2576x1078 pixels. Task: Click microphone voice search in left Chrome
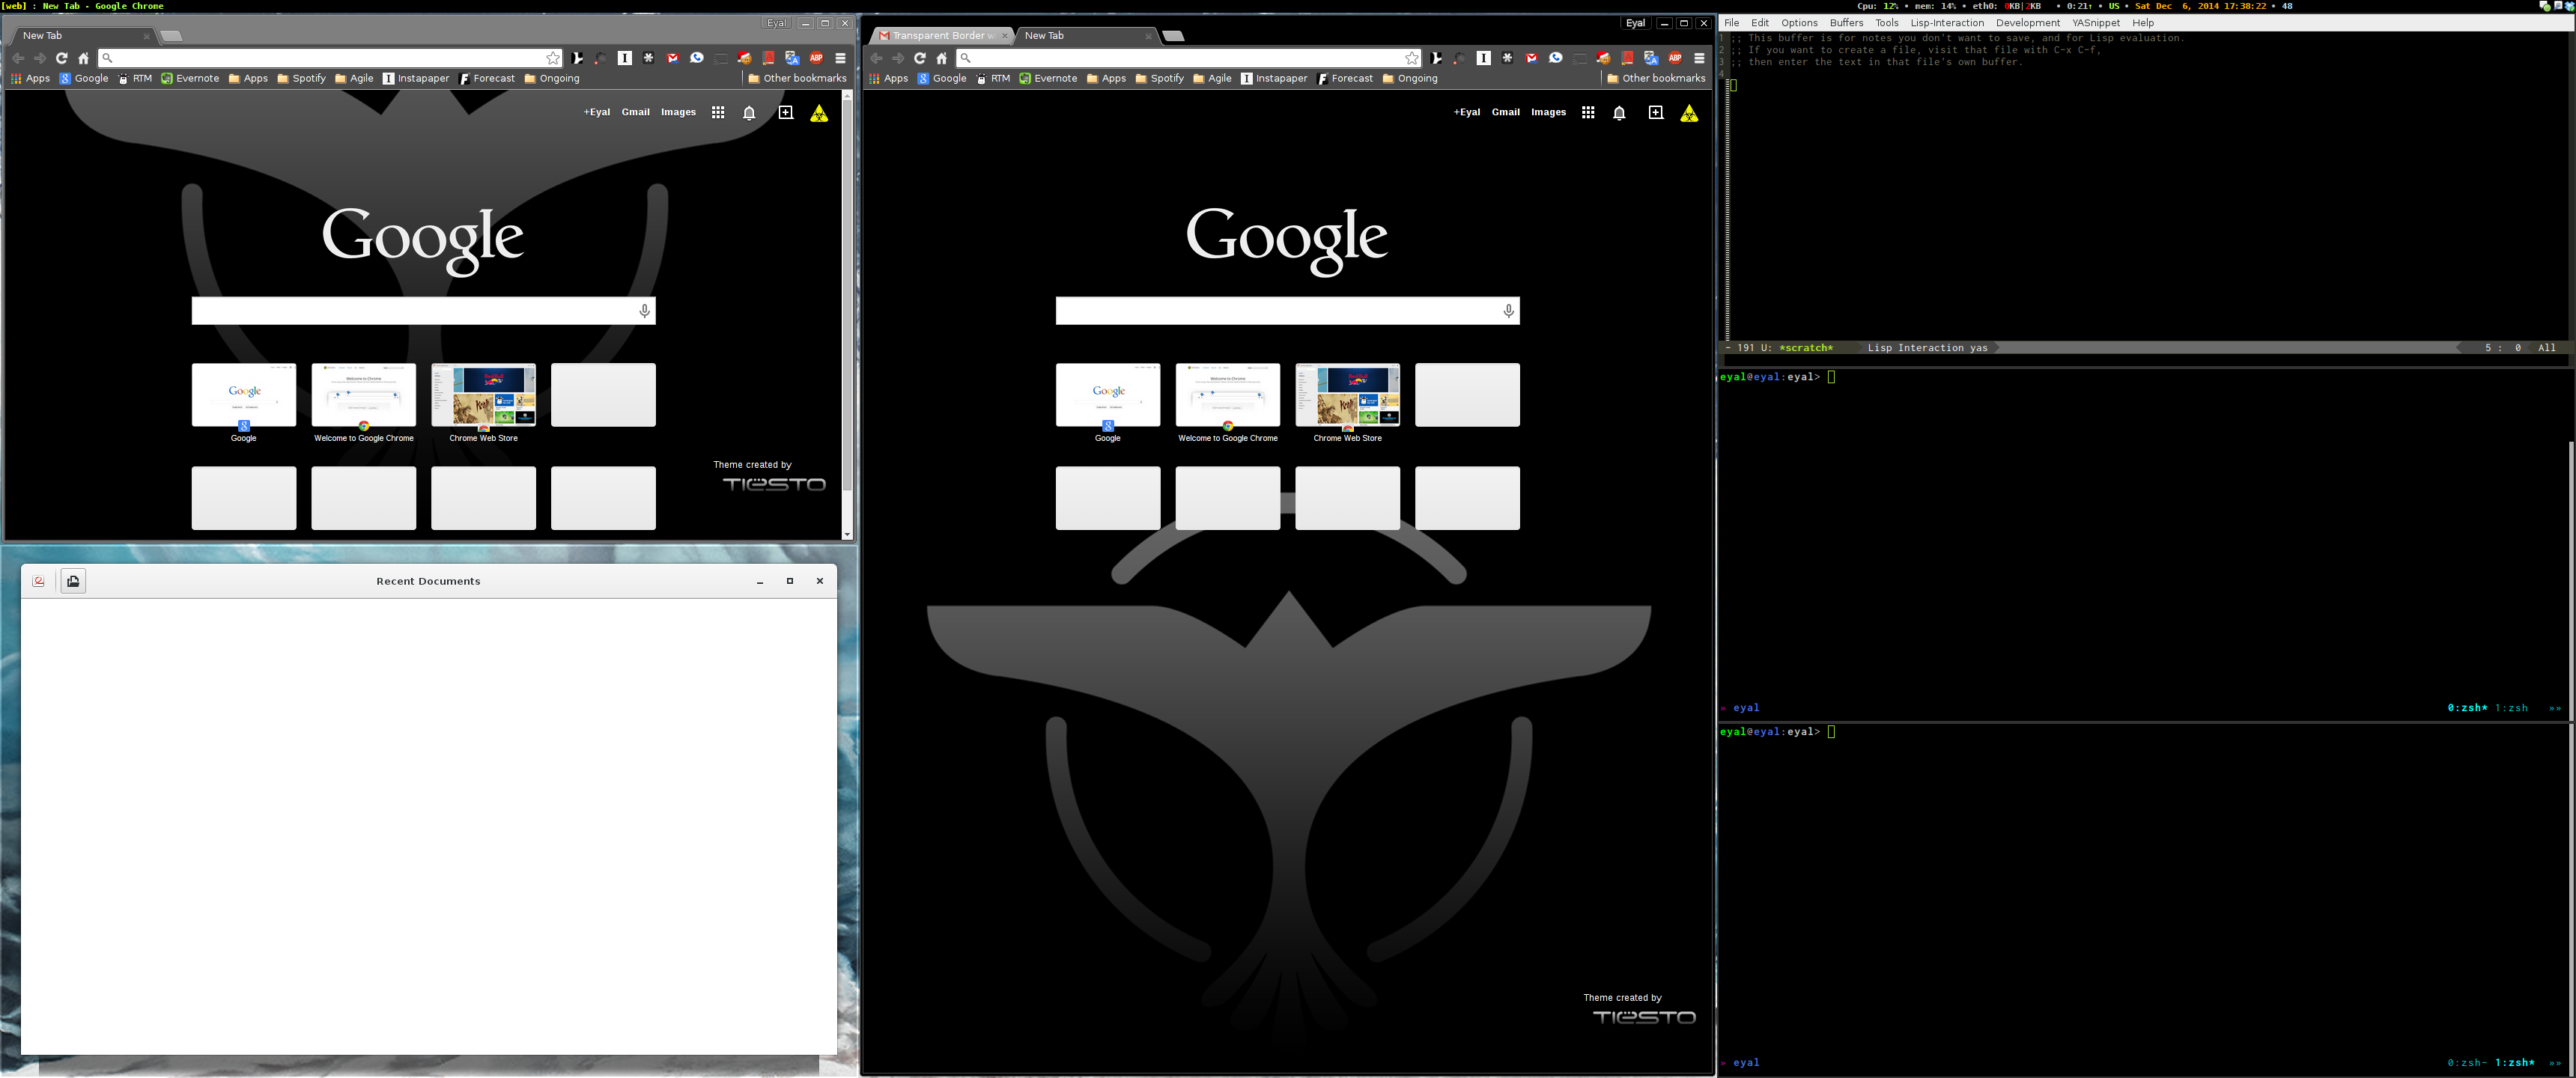645,311
